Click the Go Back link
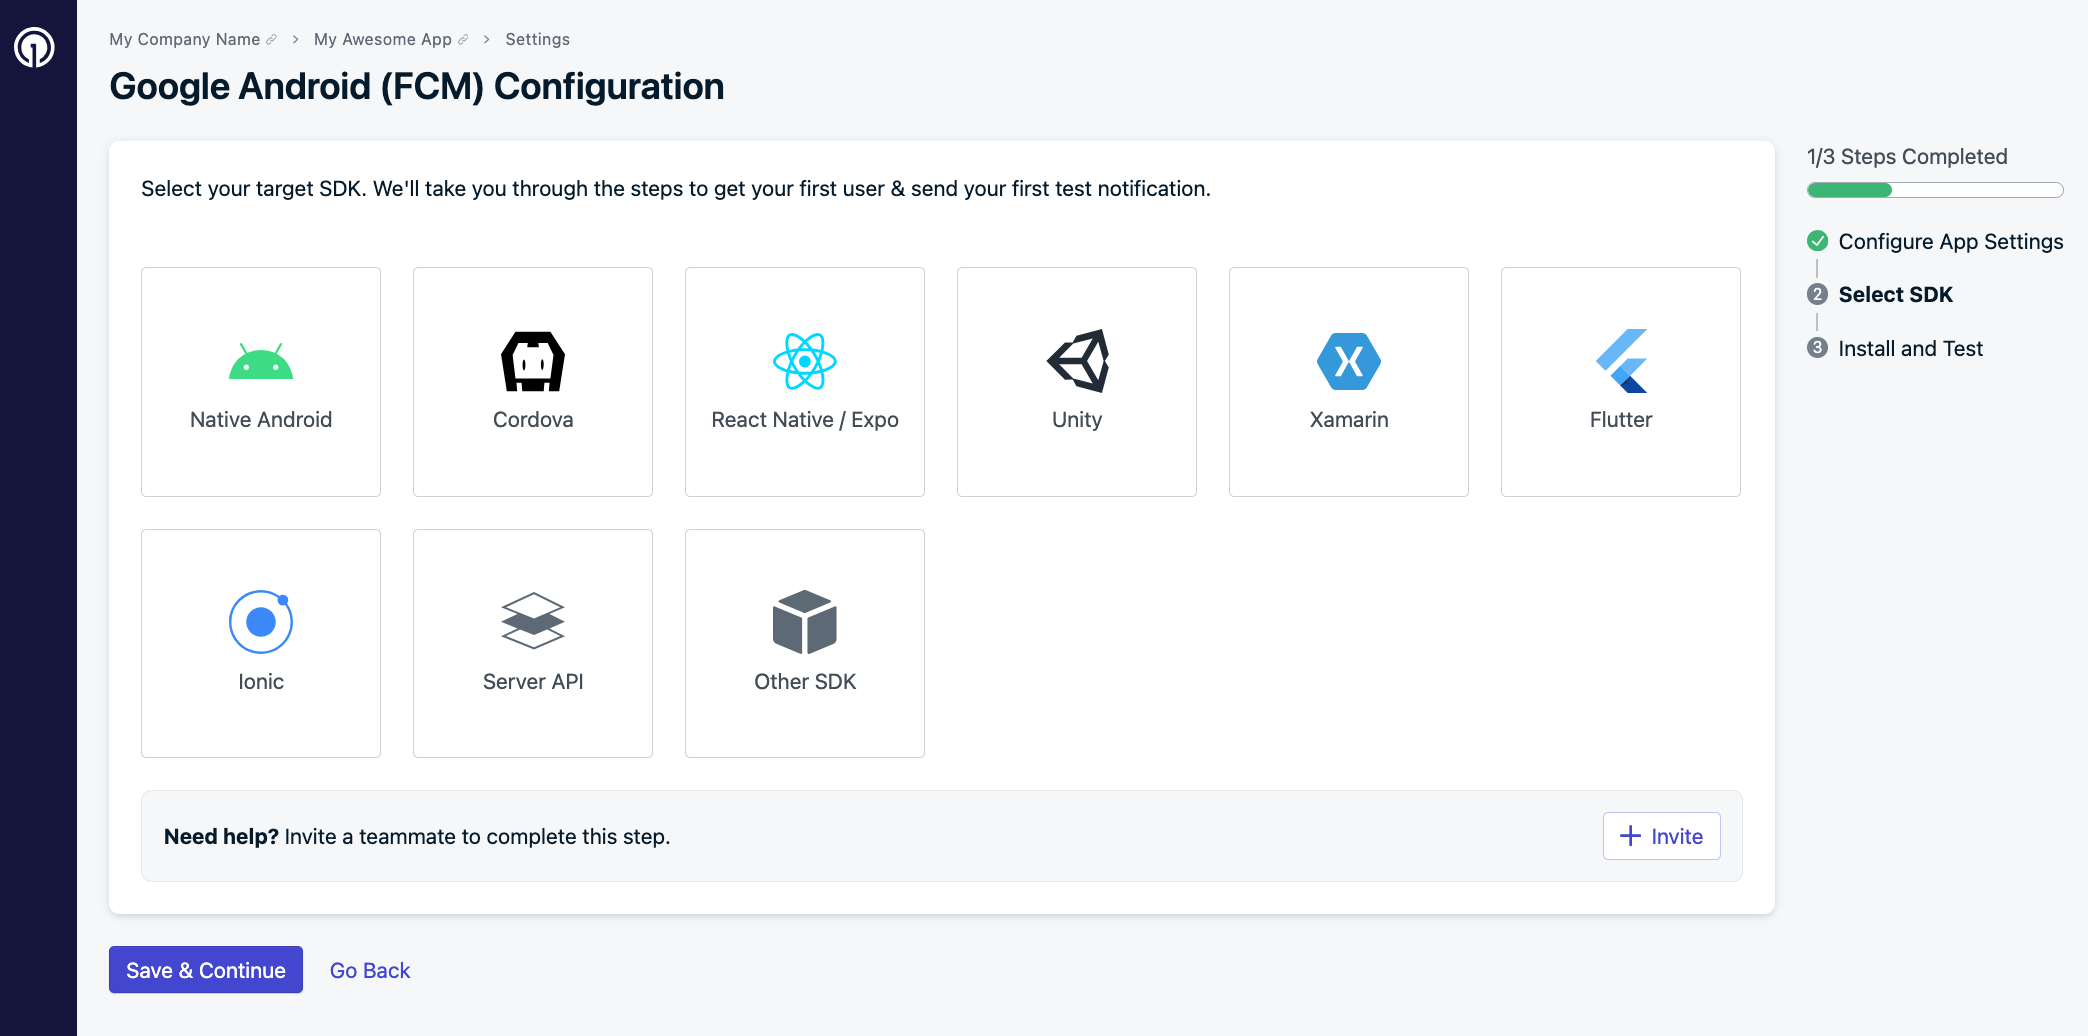Viewport: 2088px width, 1036px height. [x=370, y=970]
